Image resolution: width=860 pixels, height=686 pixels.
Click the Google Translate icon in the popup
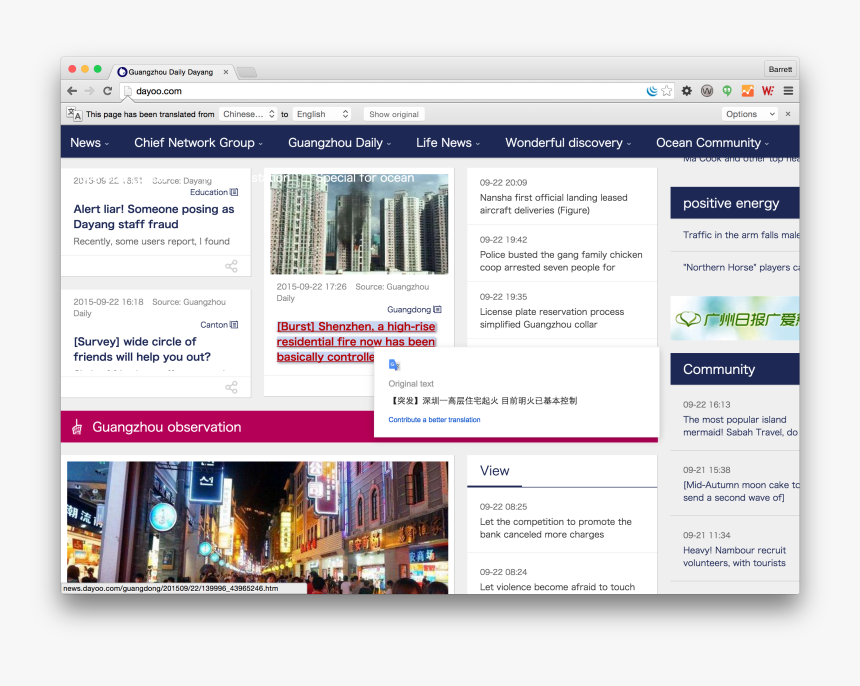pos(394,365)
